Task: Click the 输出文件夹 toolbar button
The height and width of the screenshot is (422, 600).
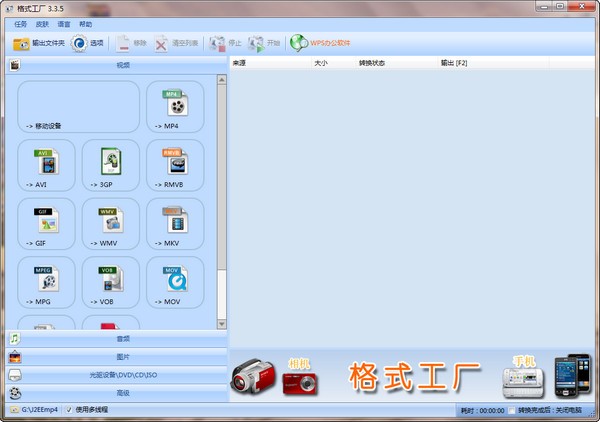Action: coord(39,43)
